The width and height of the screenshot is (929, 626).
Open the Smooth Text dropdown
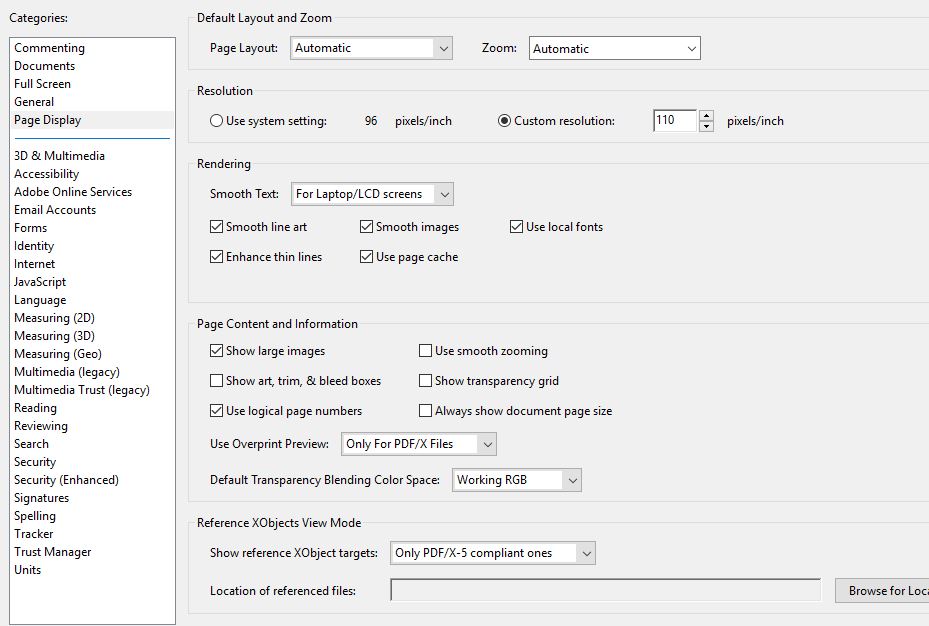pos(370,194)
